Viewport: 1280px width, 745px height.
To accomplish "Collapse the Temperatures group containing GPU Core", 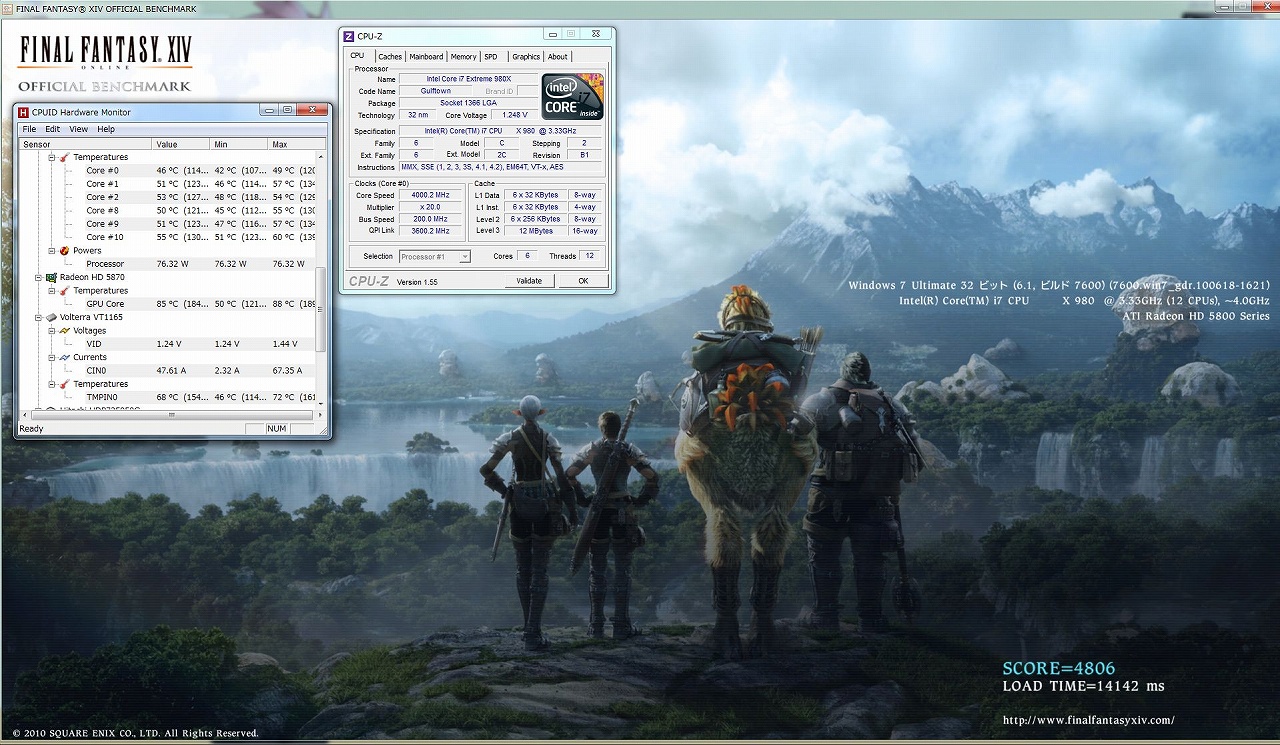I will [51, 291].
